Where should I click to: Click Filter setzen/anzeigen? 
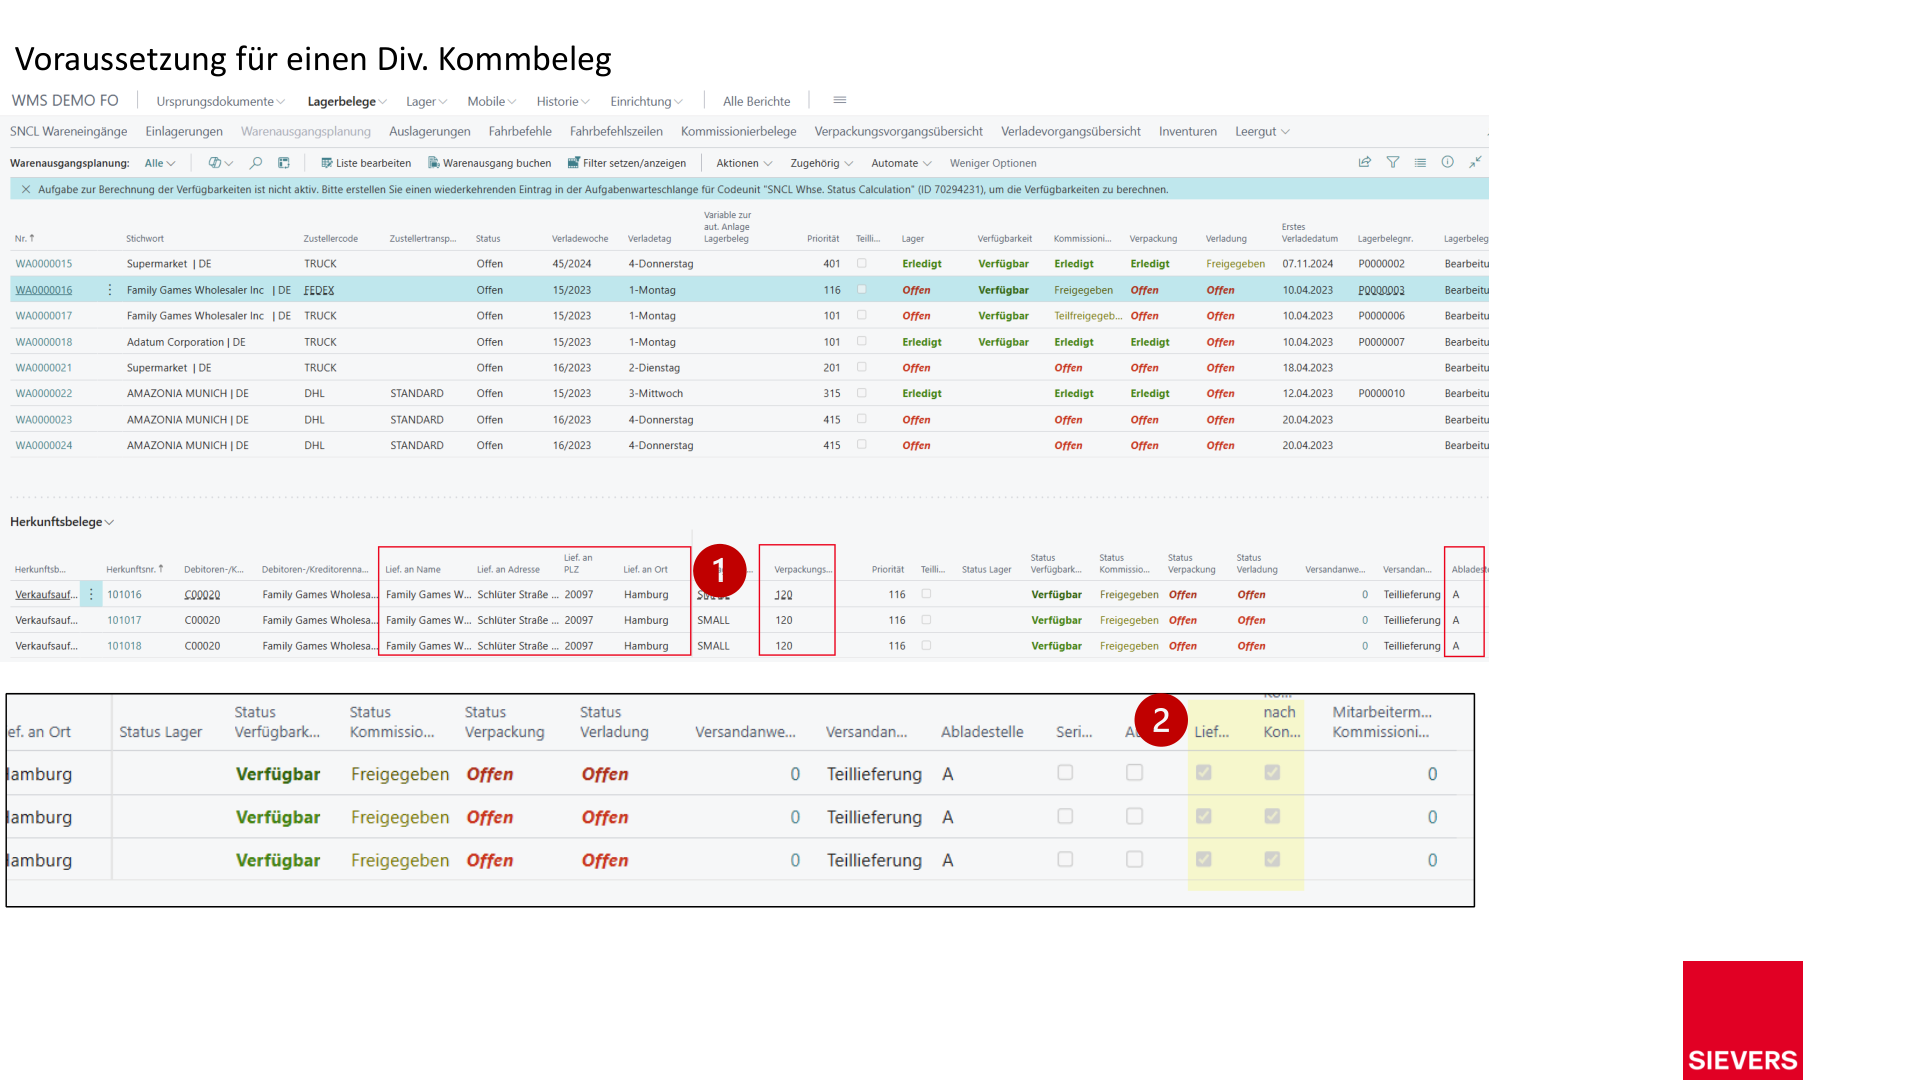[626, 163]
